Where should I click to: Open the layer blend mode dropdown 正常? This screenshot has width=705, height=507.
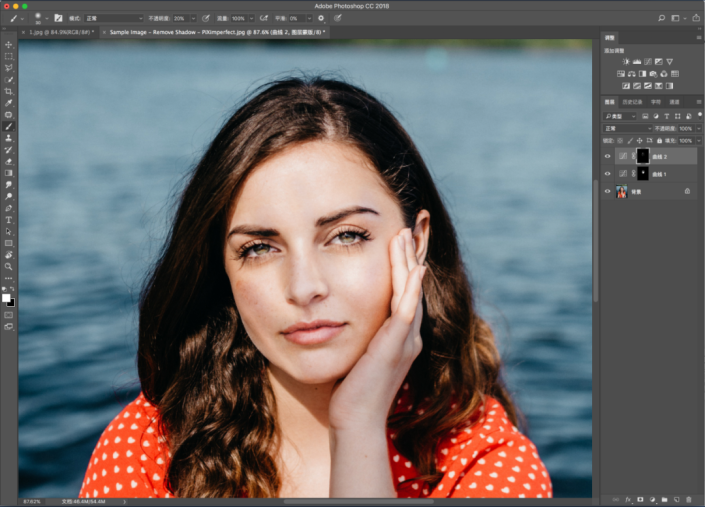pyautogui.click(x=627, y=129)
